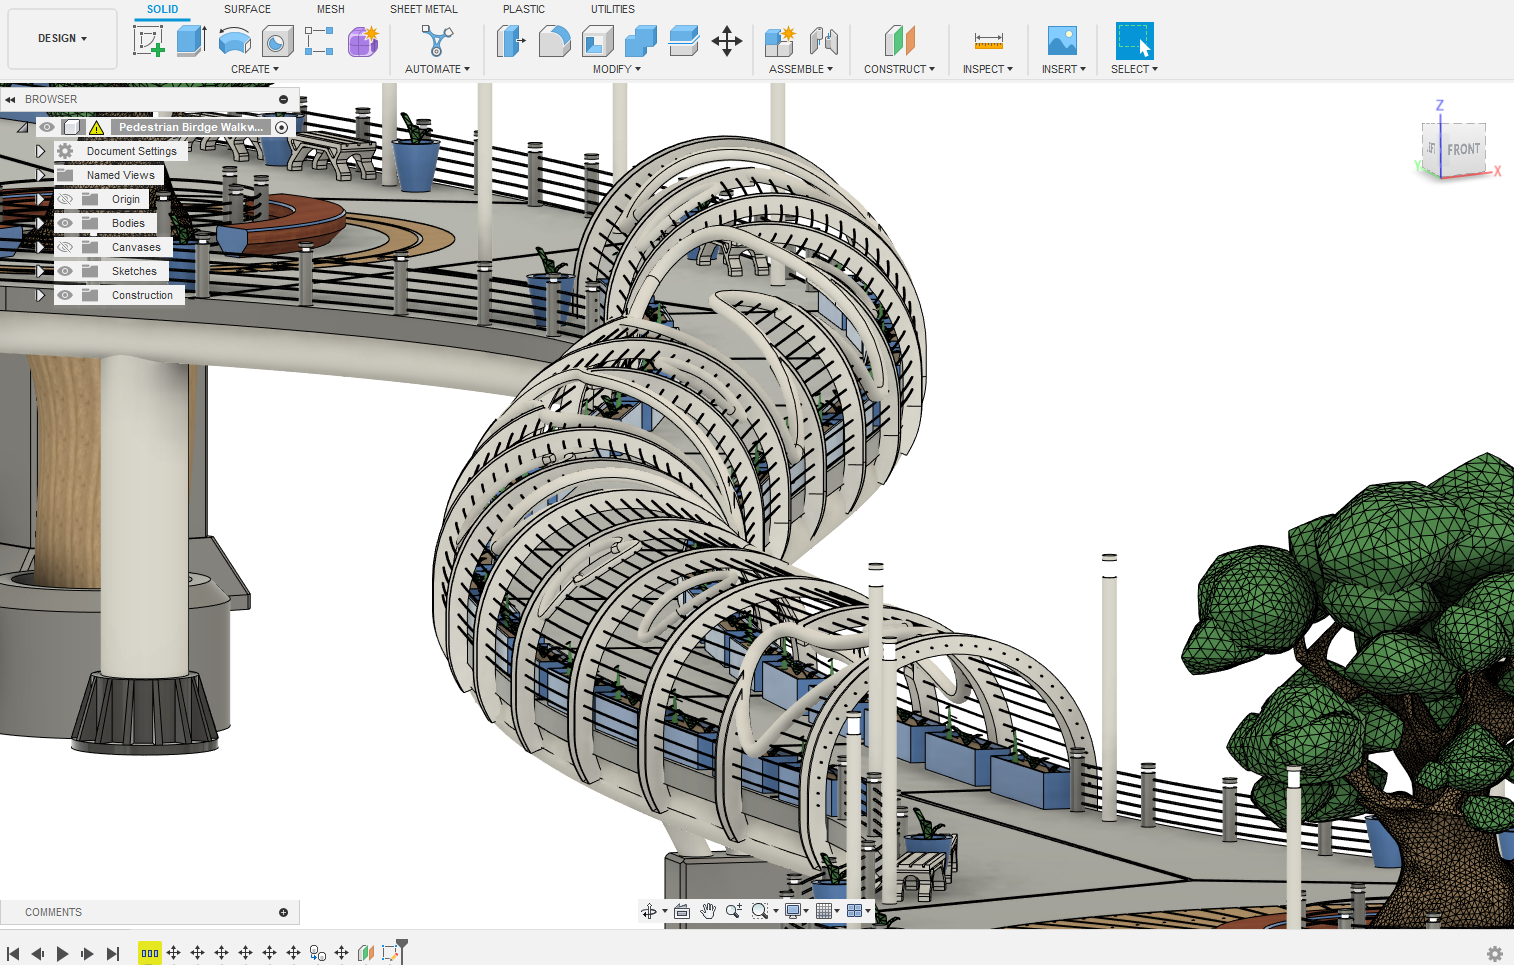
Task: Play the design timeline
Action: 62,953
